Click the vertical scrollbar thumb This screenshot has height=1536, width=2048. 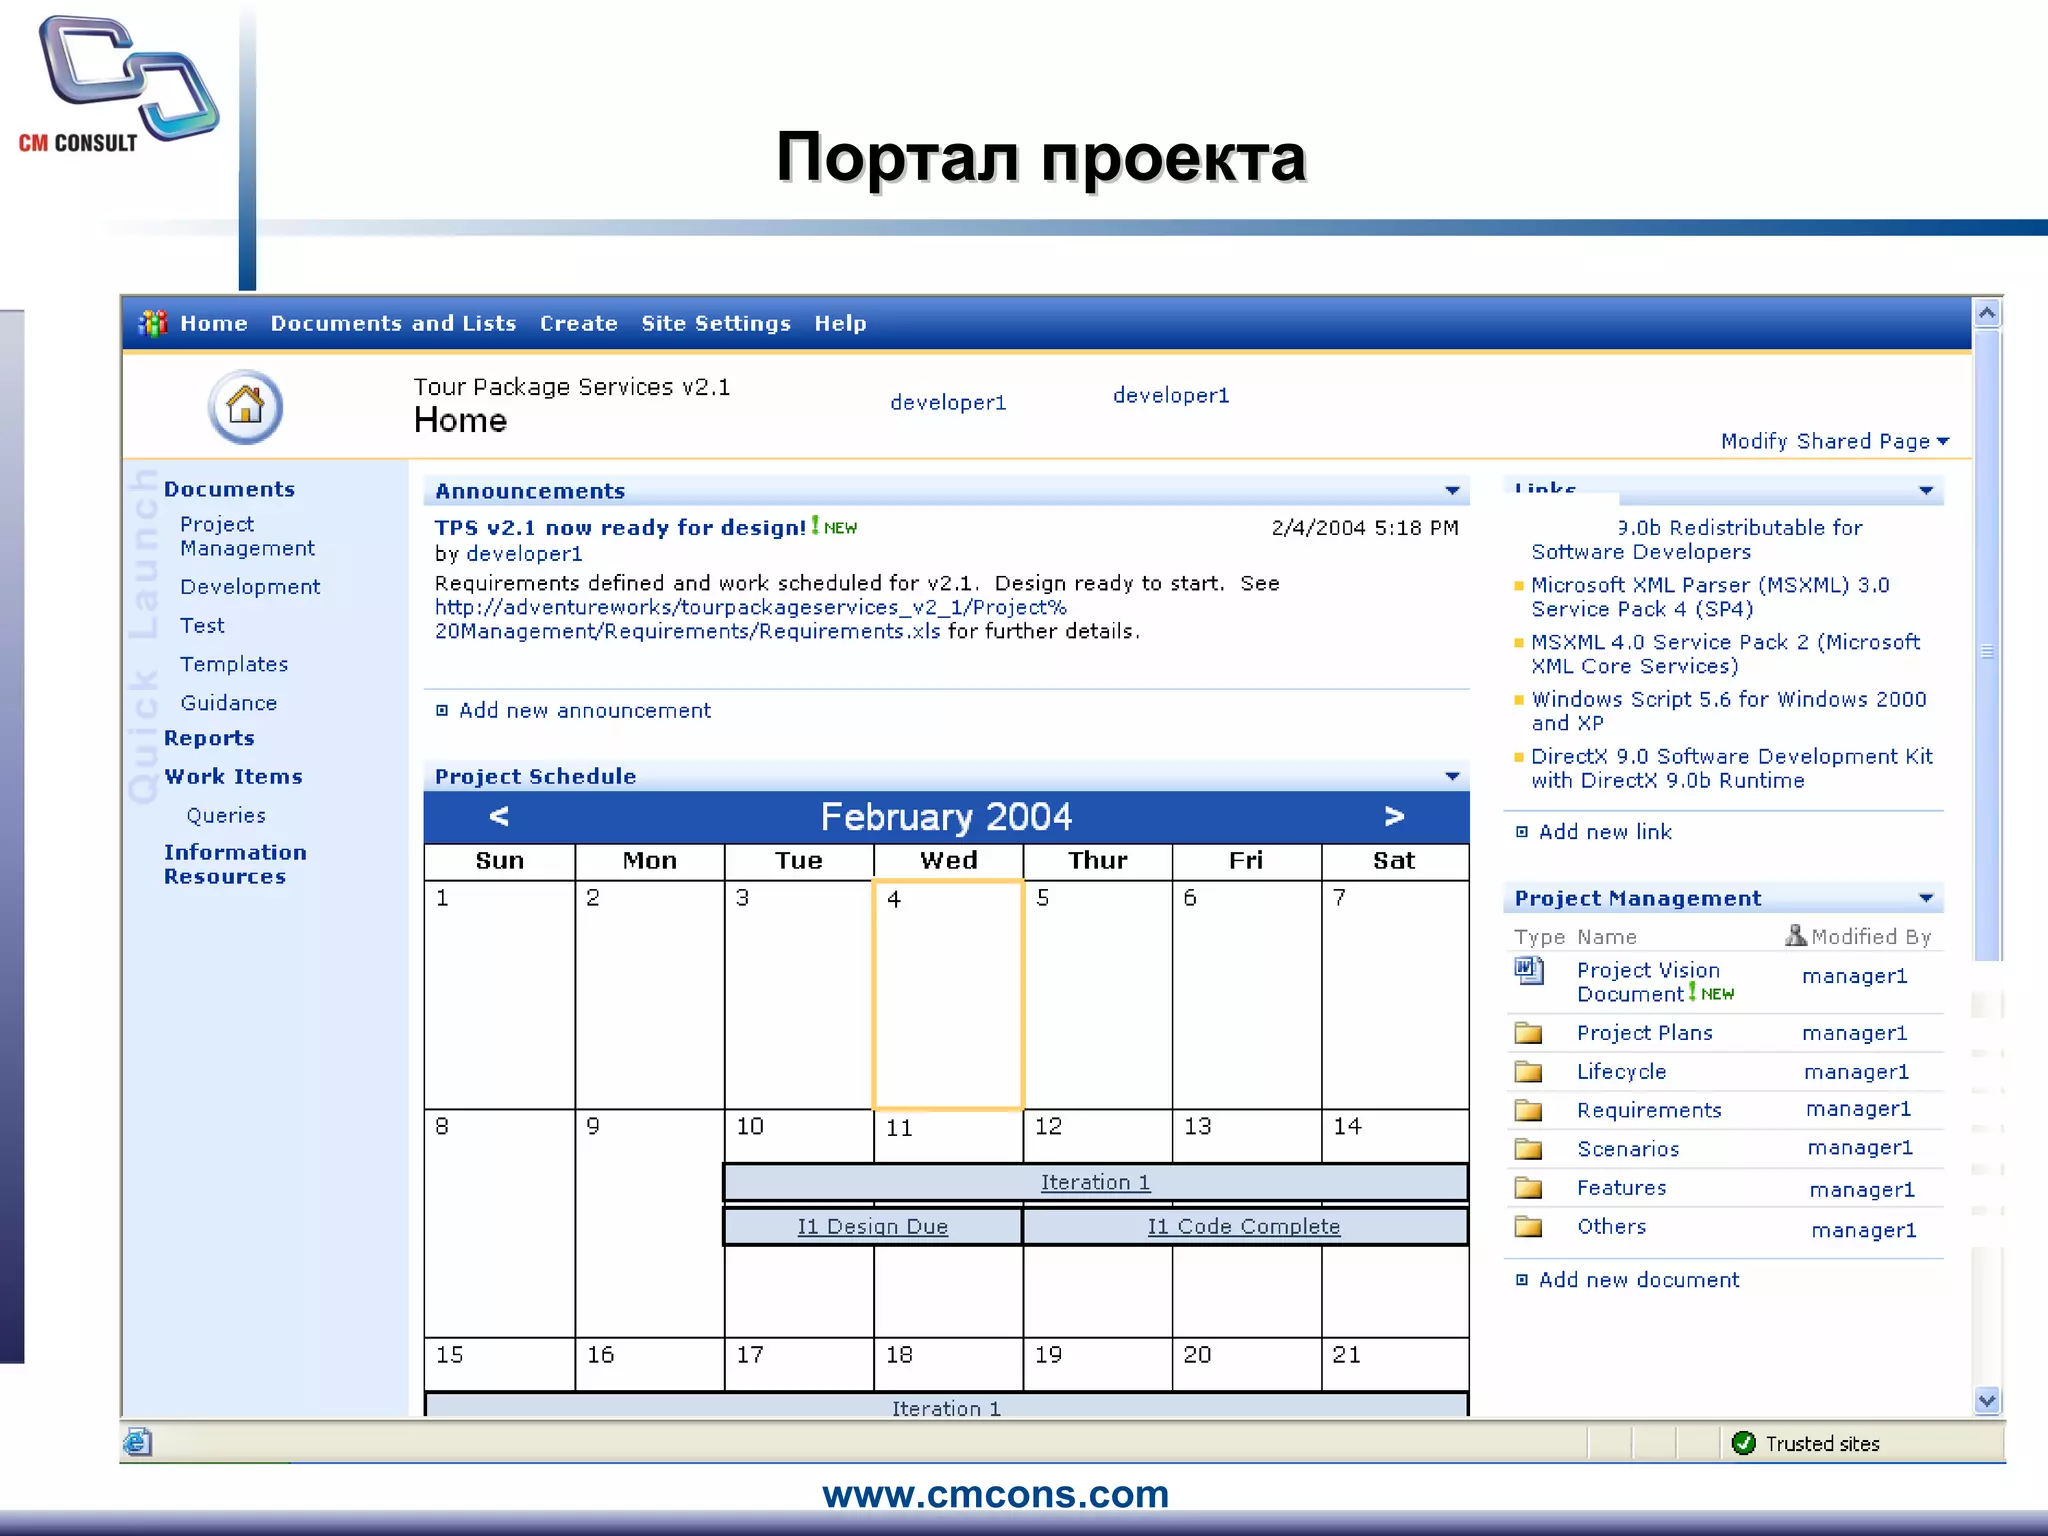tap(1987, 645)
